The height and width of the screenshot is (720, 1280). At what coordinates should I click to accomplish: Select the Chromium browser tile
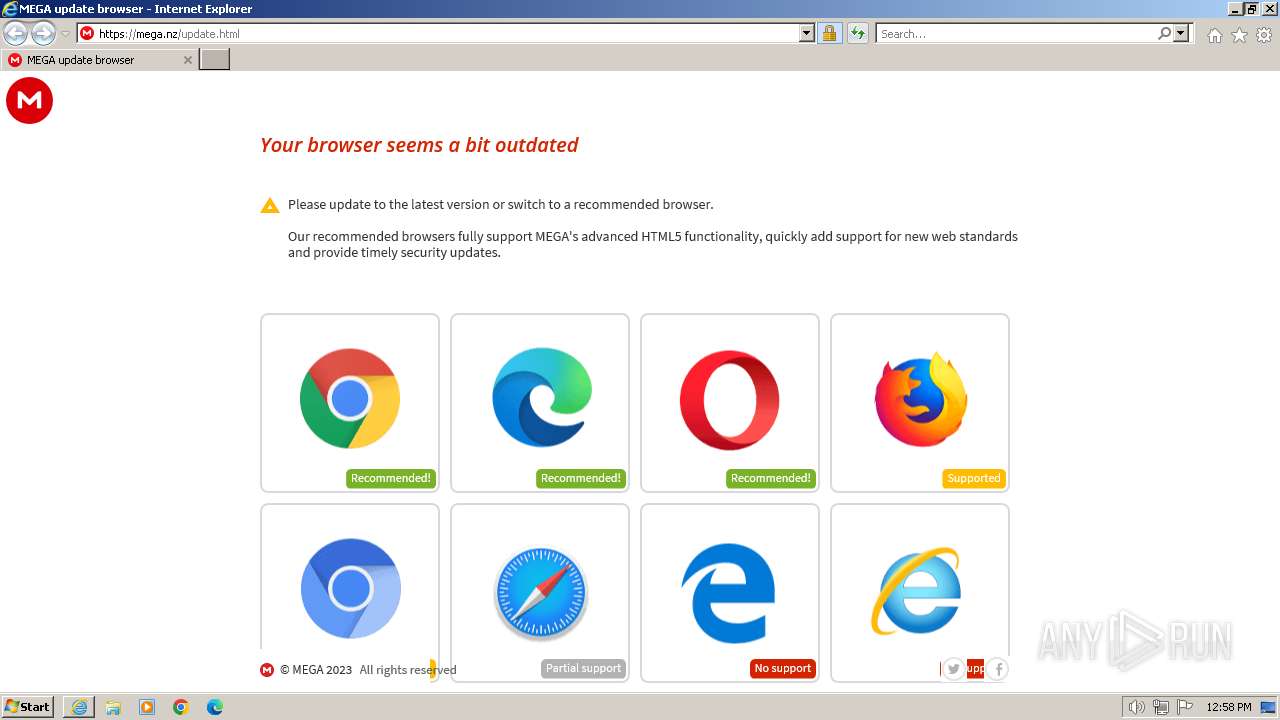coord(350,593)
